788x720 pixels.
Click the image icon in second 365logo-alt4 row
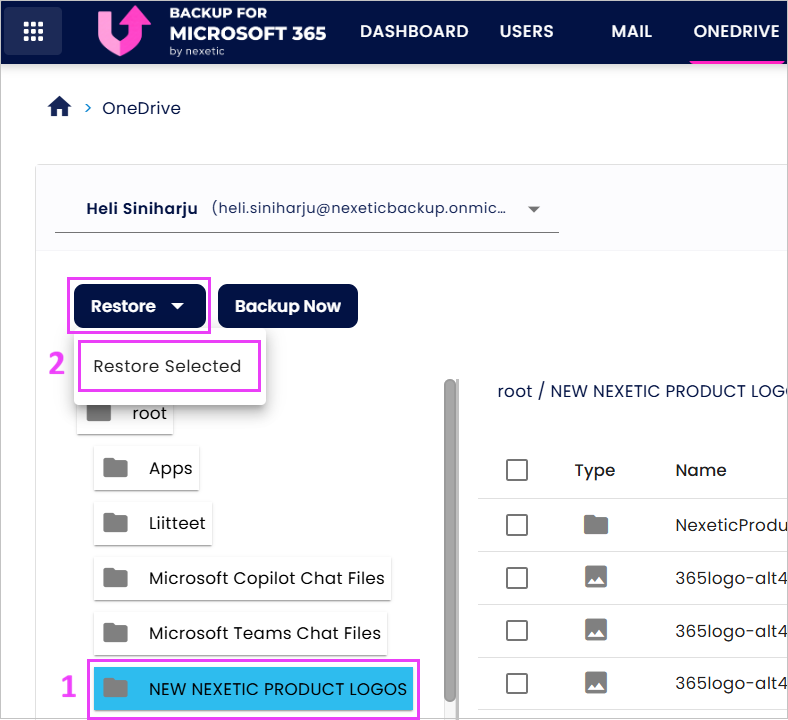pyautogui.click(x=596, y=630)
